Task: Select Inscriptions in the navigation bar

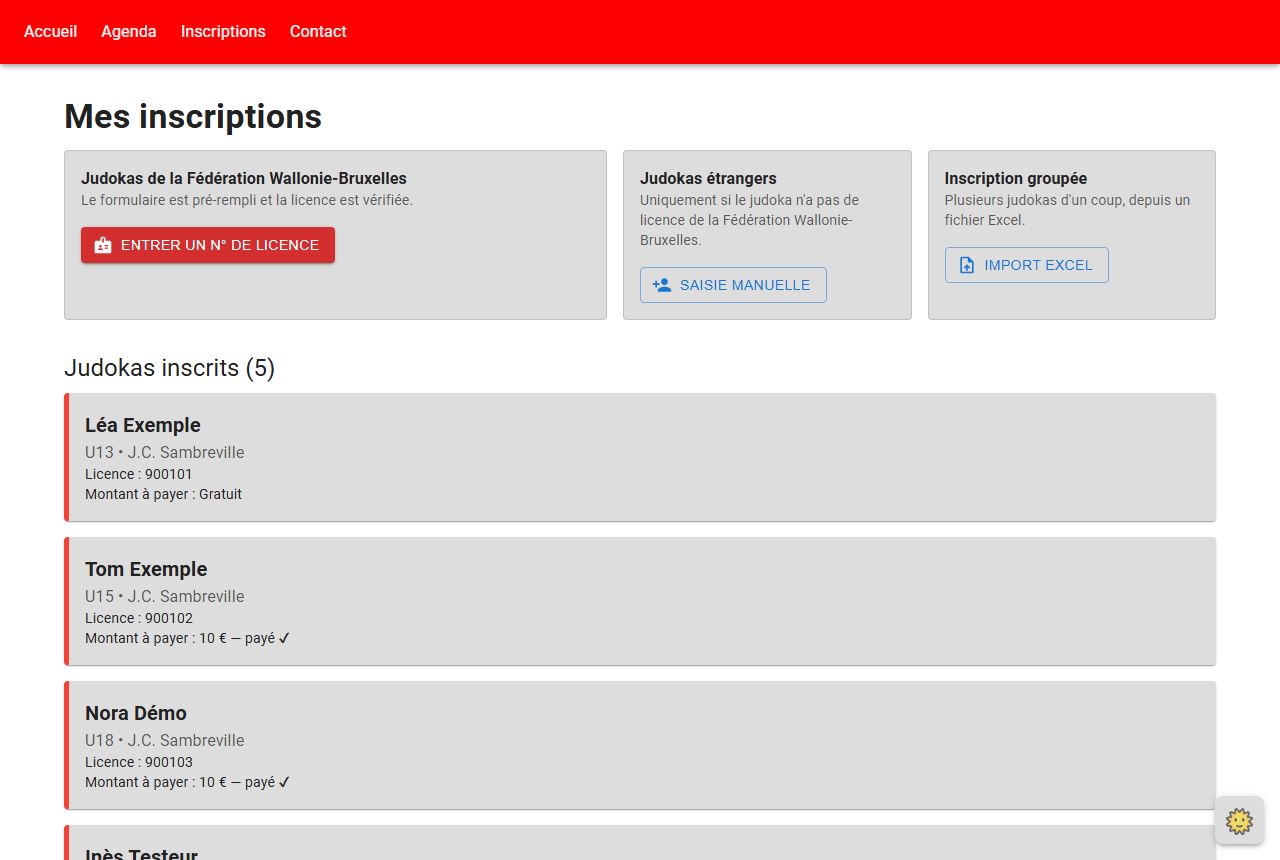Action: coord(223,32)
